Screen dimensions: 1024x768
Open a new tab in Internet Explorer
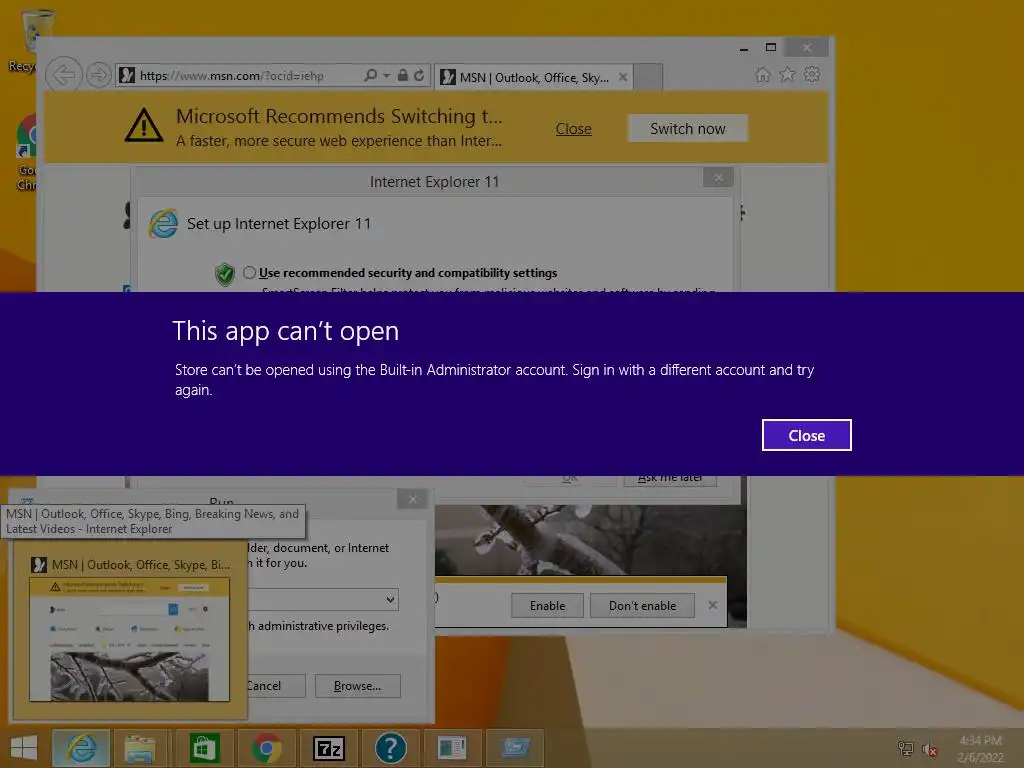(x=648, y=77)
